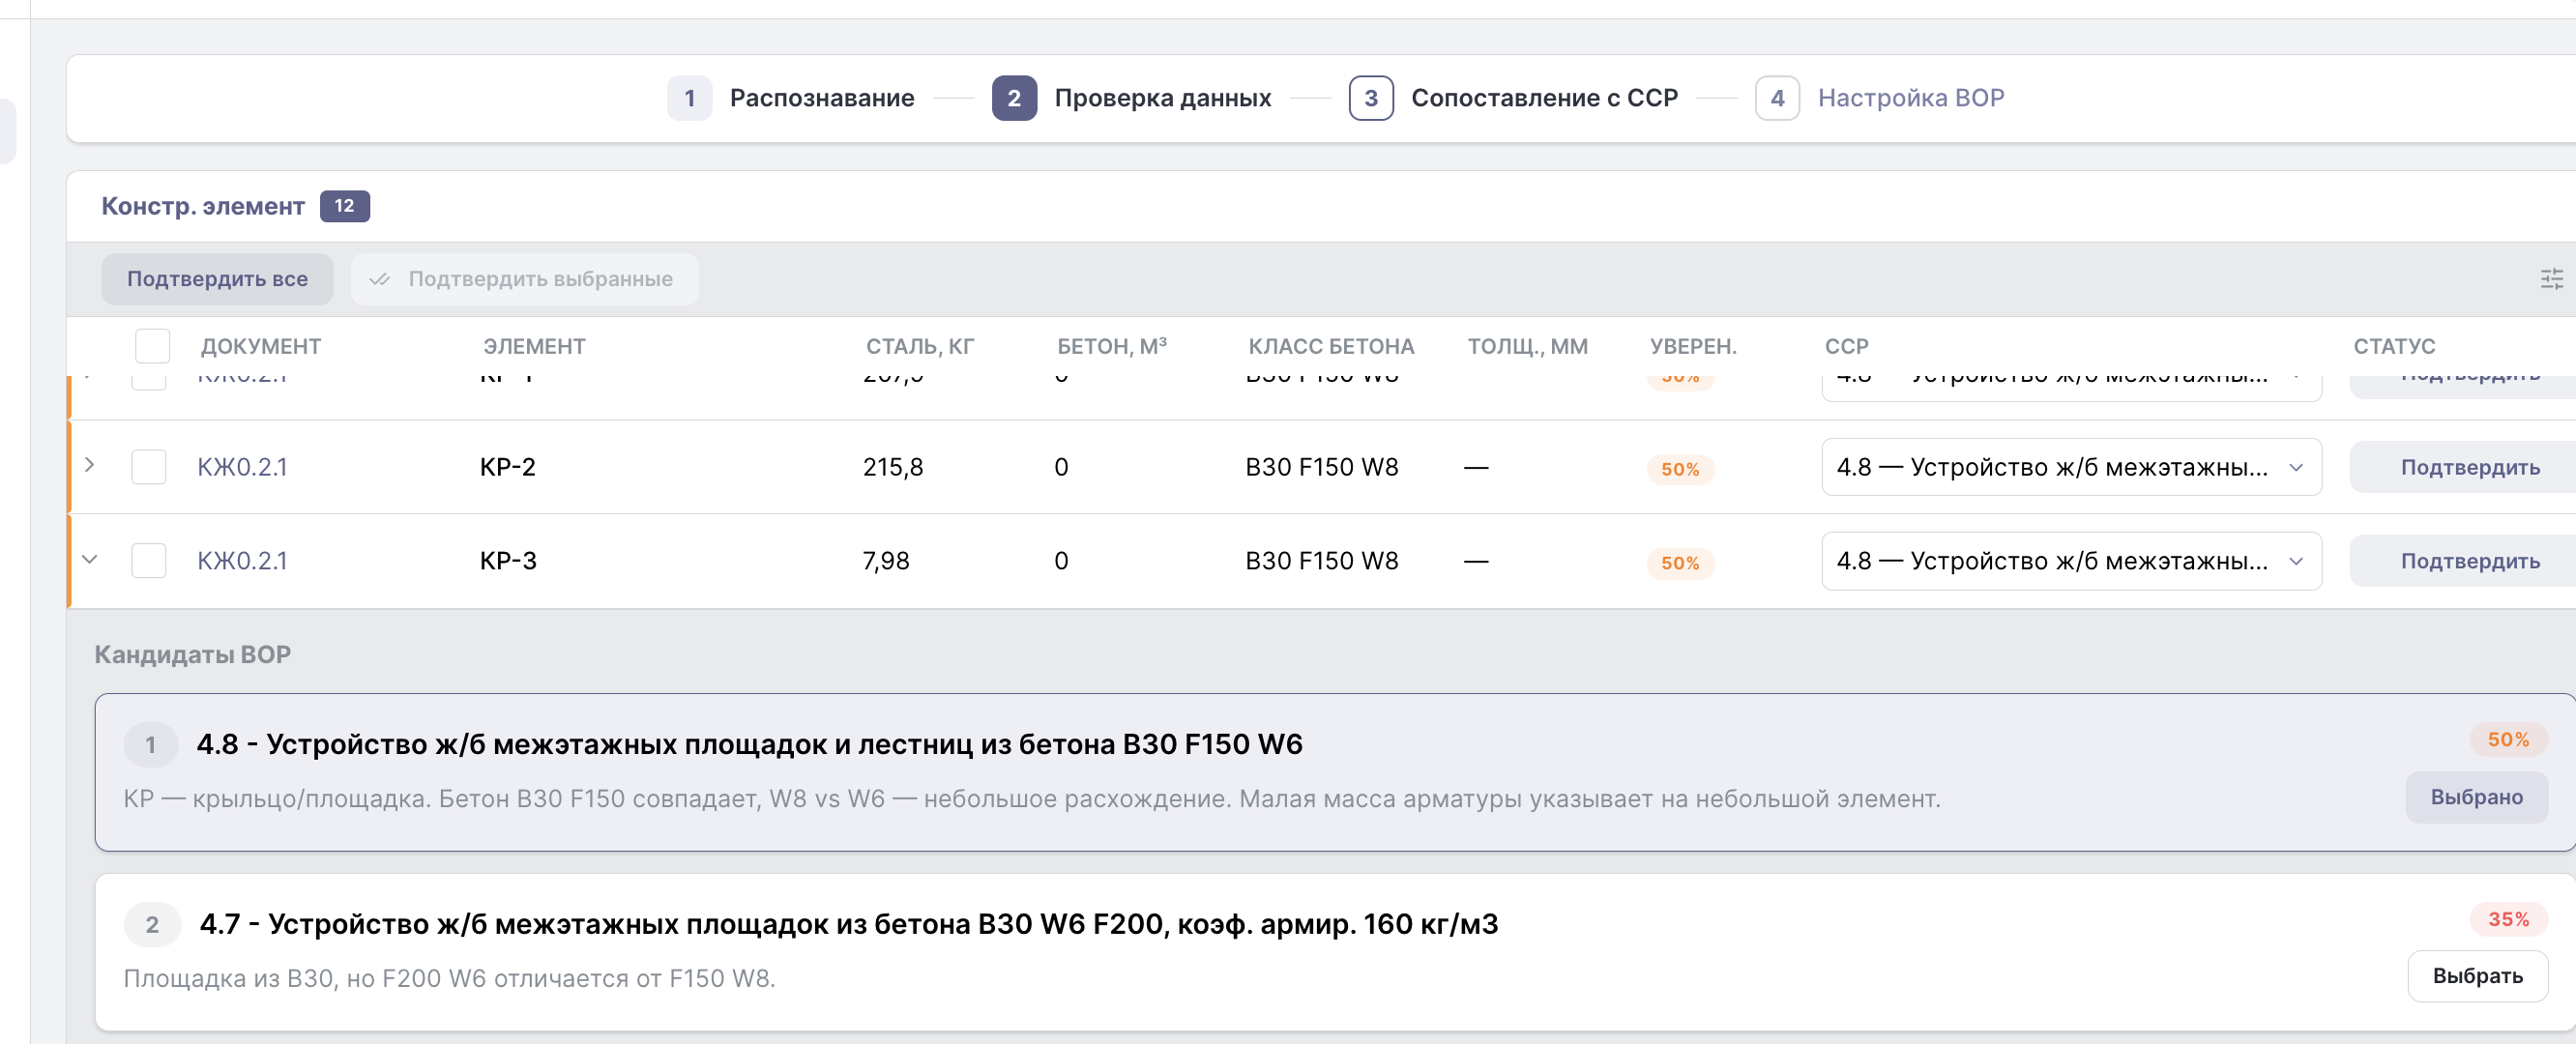Screen dimensions: 2576x1044
Task: Check the КР-3 row checkbox
Action: [x=149, y=561]
